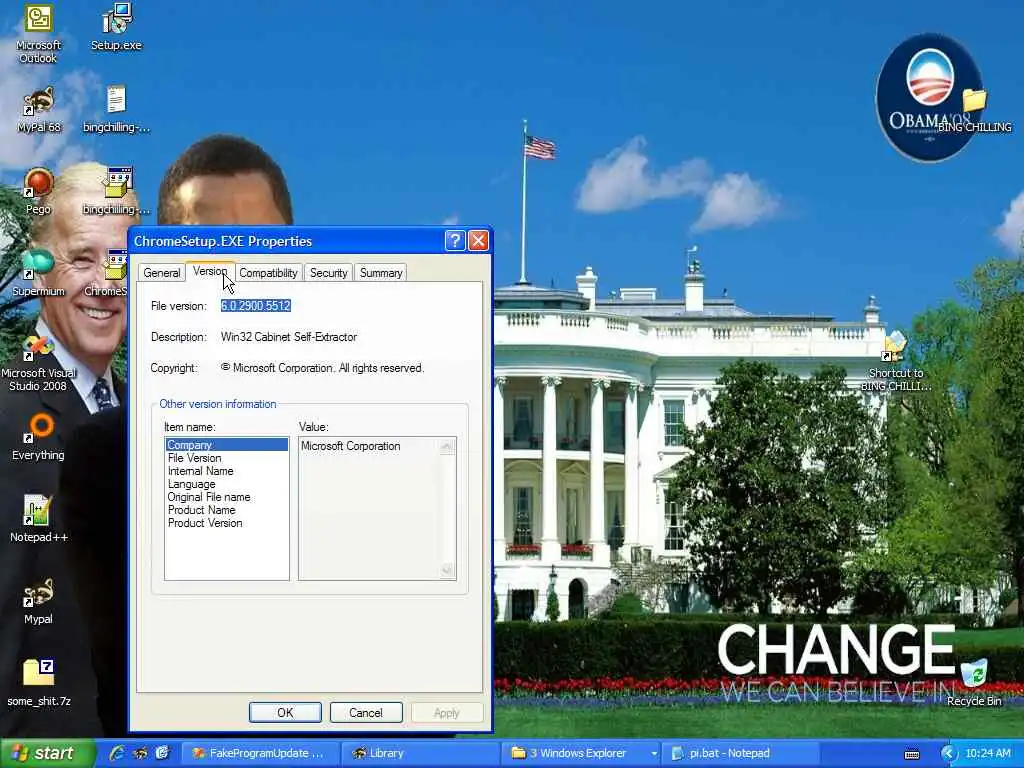Click the Value box scroll down arrow

(x=447, y=570)
